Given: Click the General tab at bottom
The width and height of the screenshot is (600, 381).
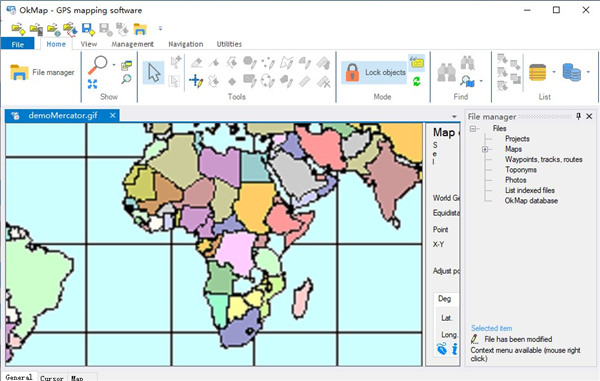Looking at the screenshot, I should click(x=19, y=377).
